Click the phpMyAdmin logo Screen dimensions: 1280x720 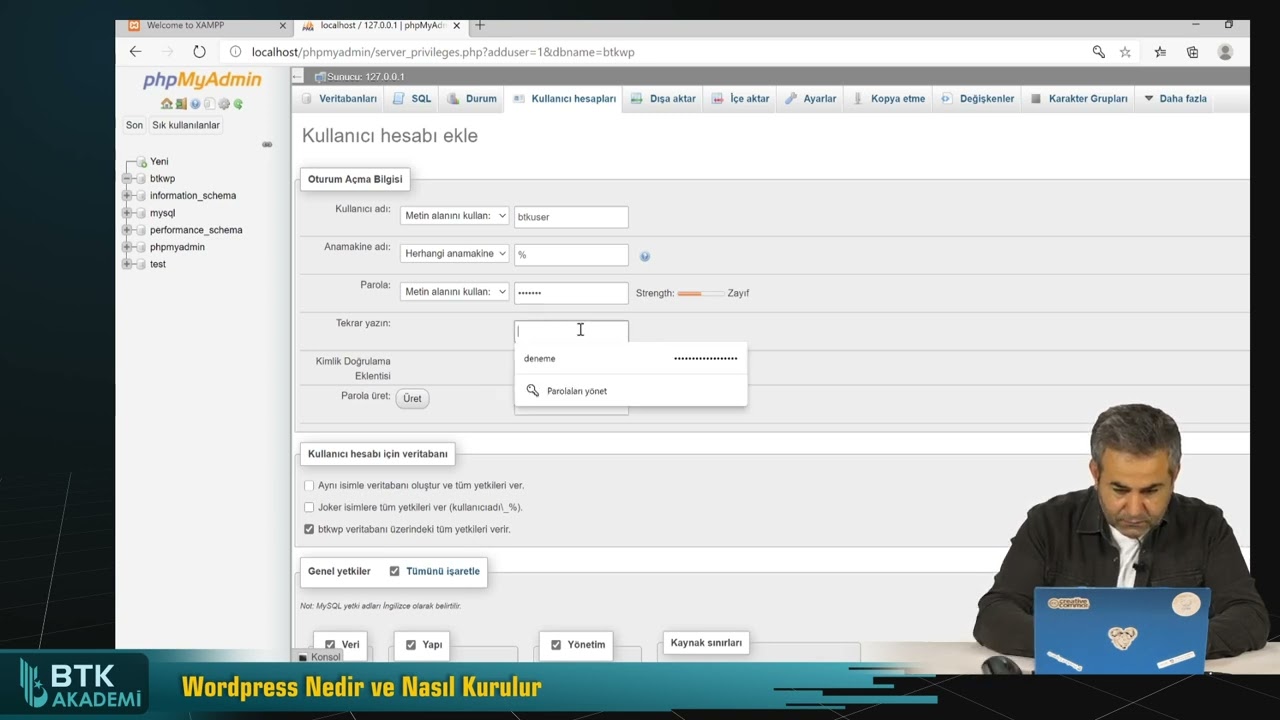(x=202, y=81)
